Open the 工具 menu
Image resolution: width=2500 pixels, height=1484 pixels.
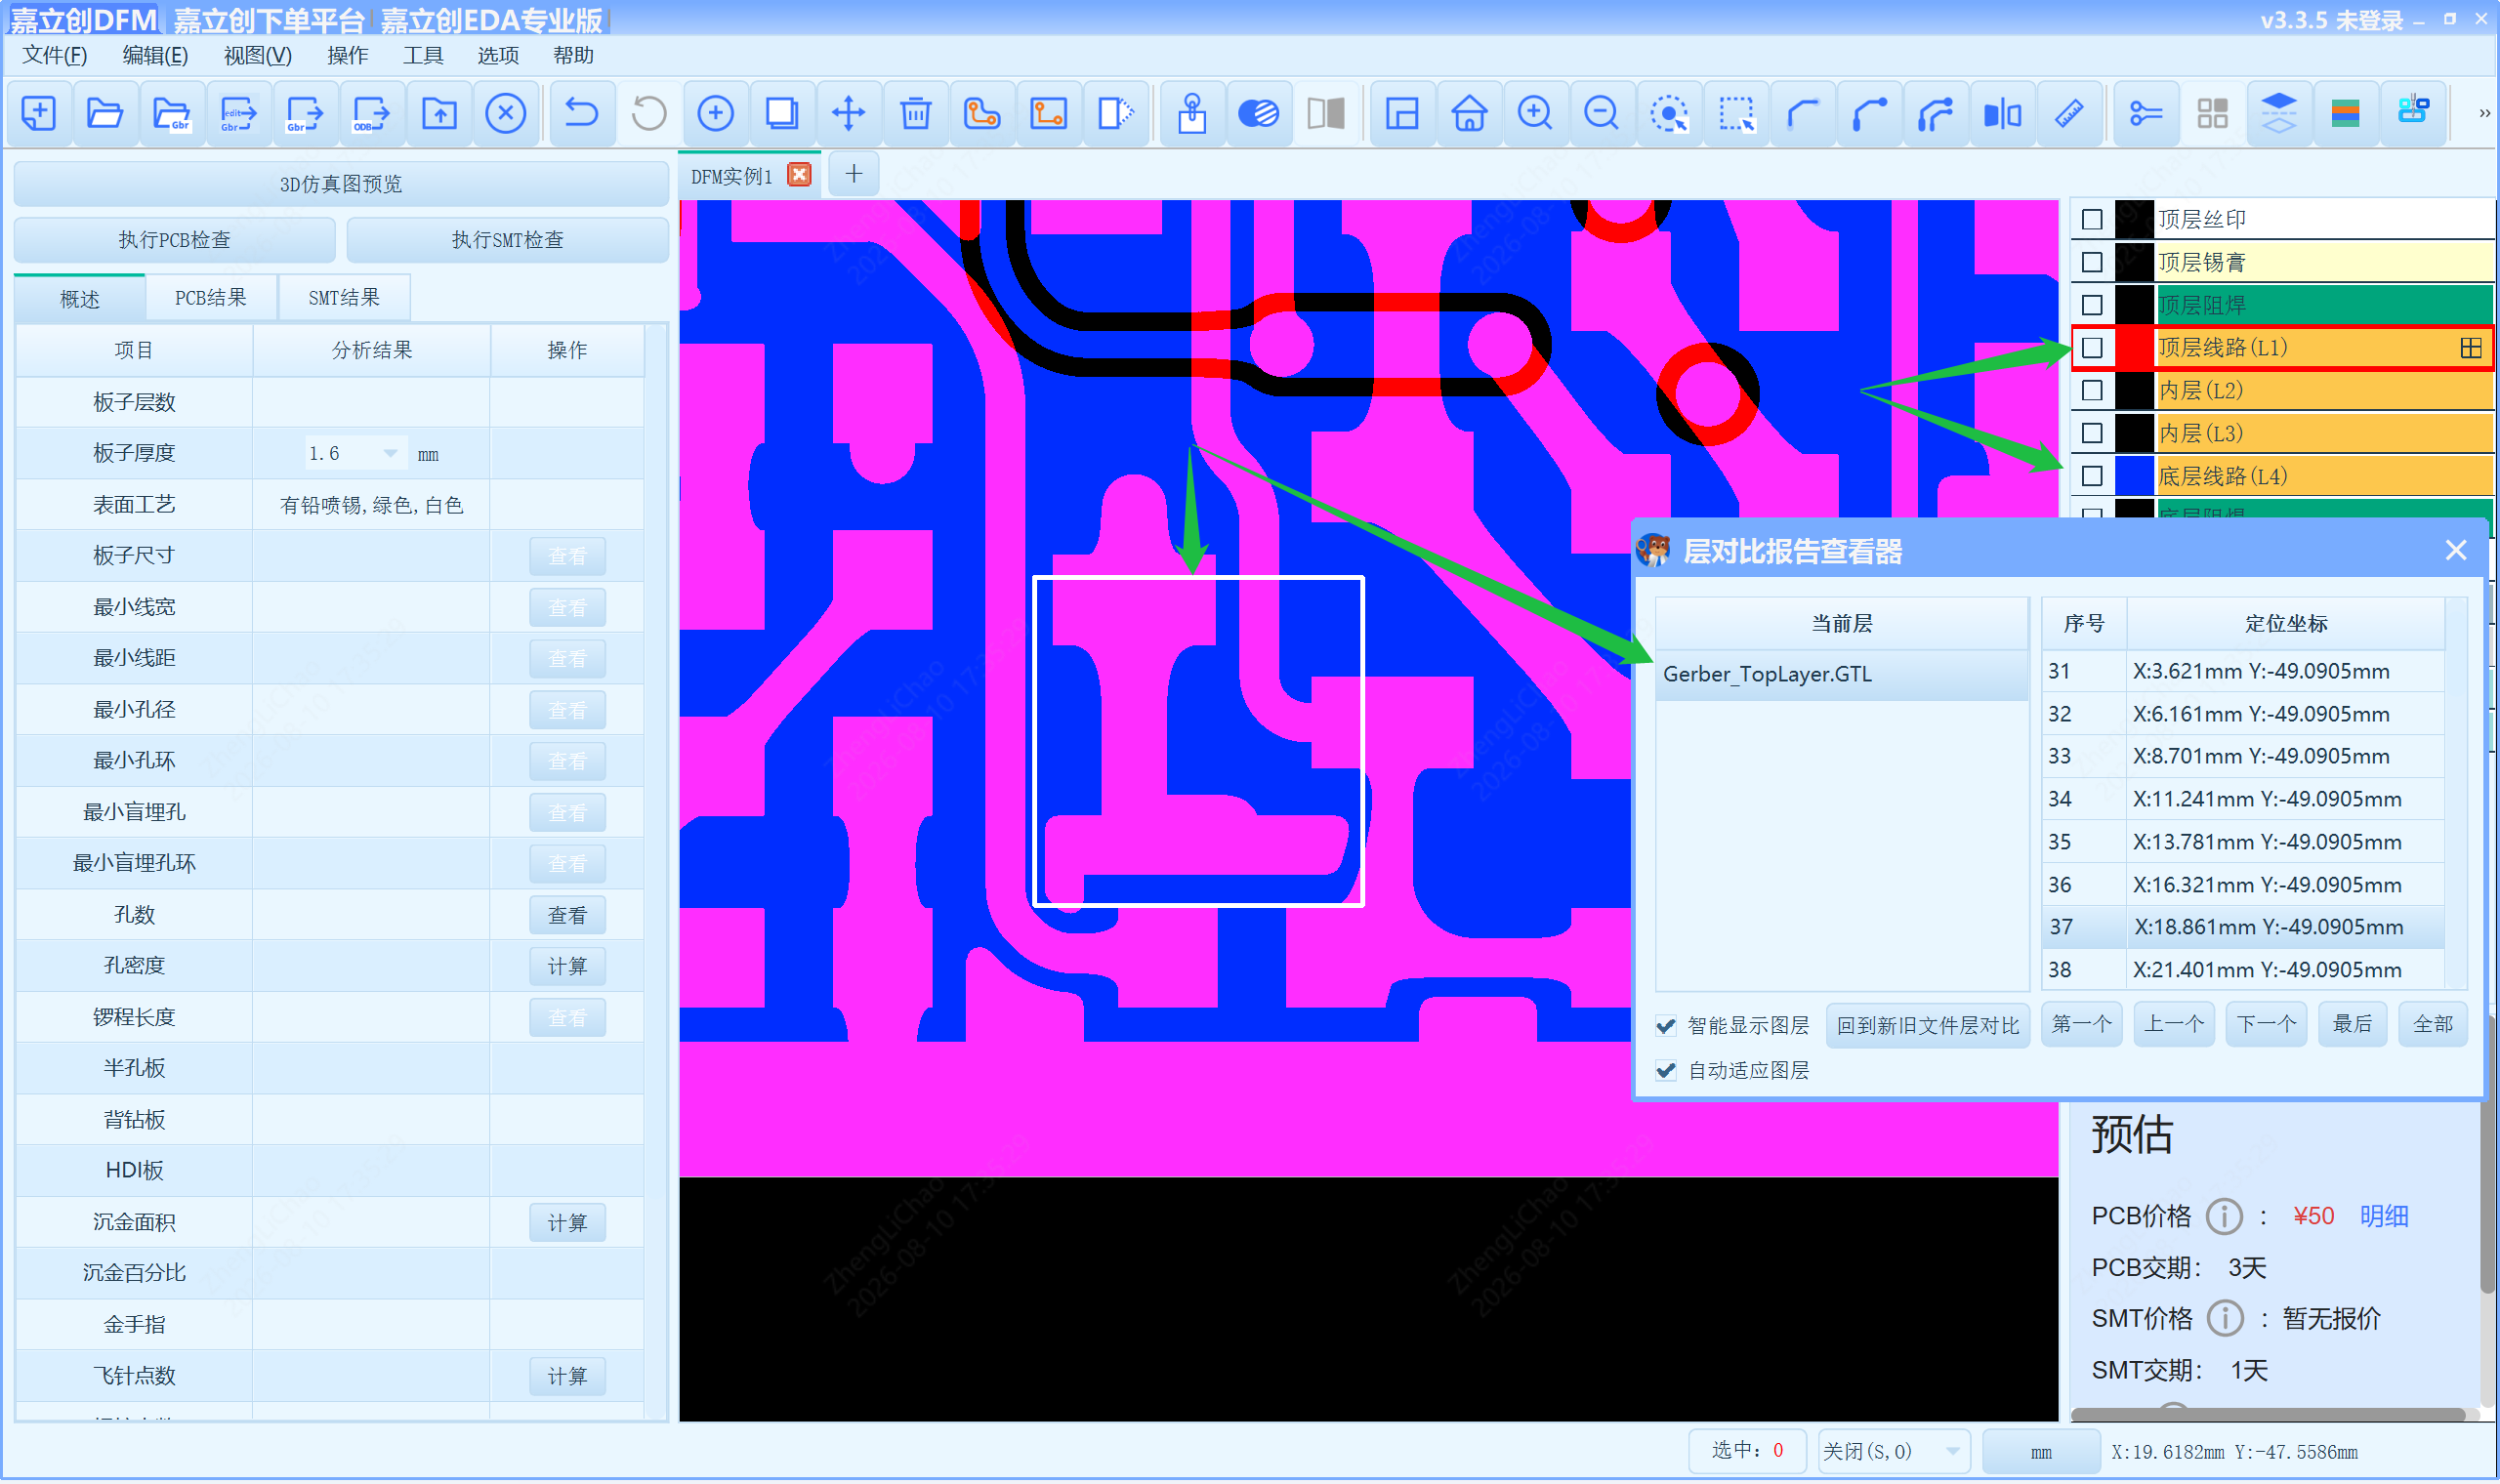tap(423, 55)
